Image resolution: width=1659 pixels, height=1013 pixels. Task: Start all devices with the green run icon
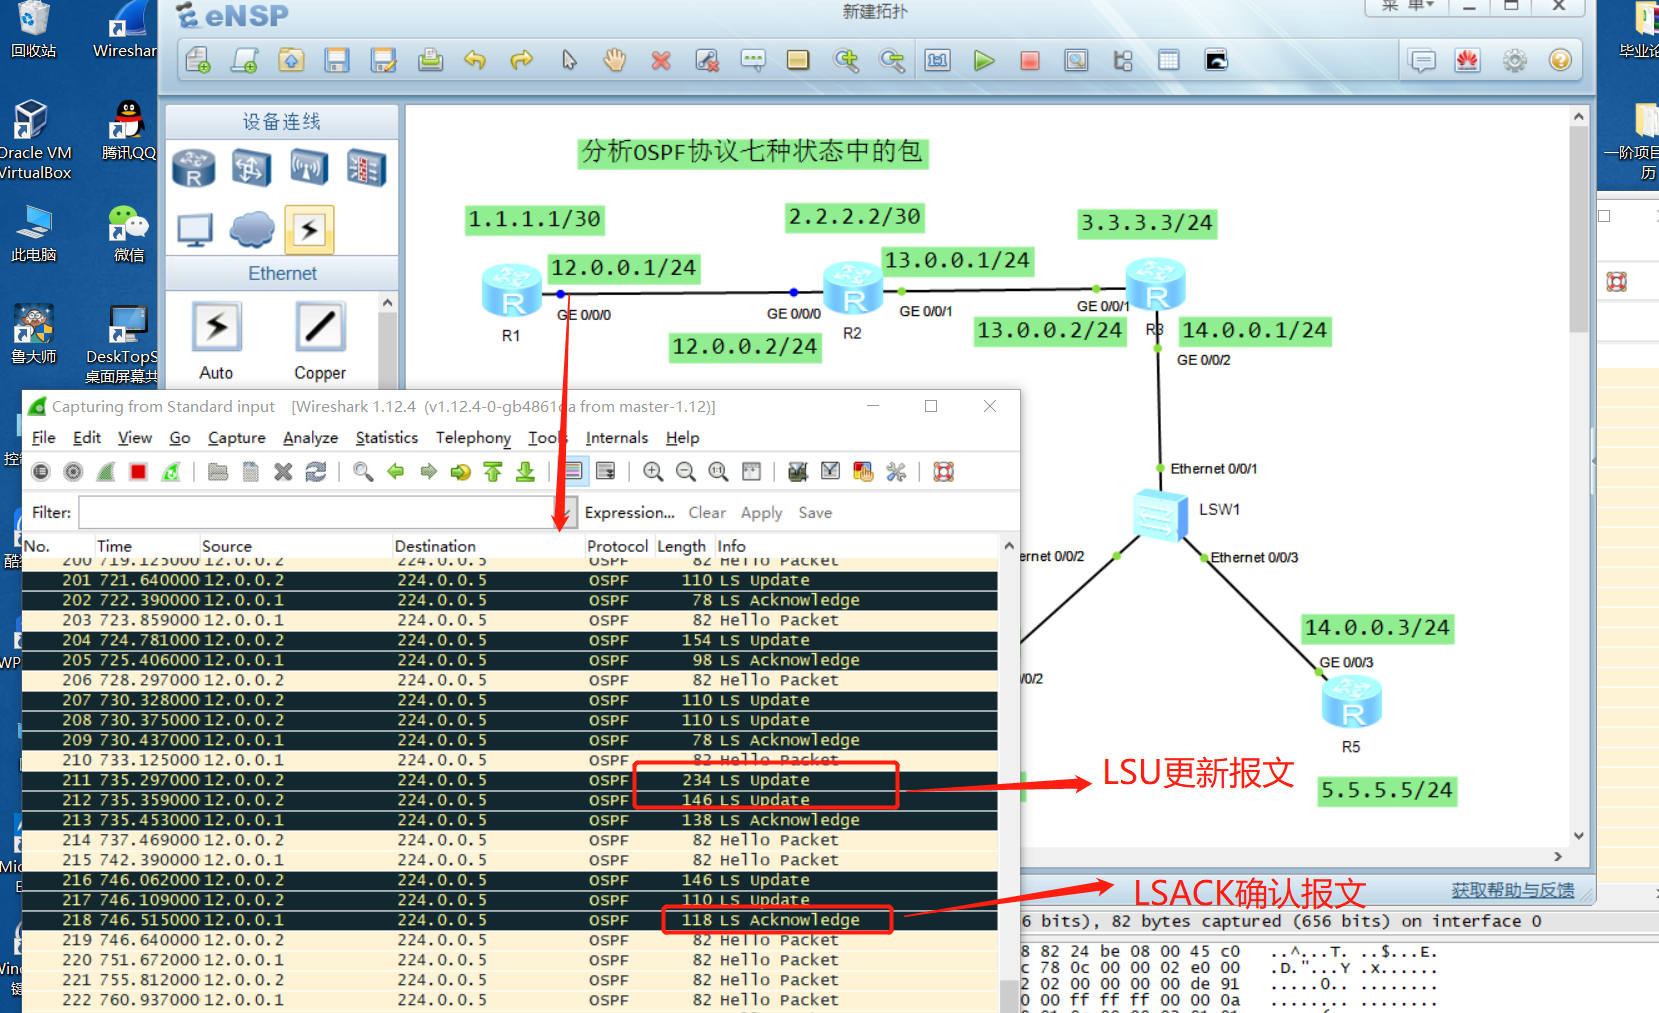[985, 60]
